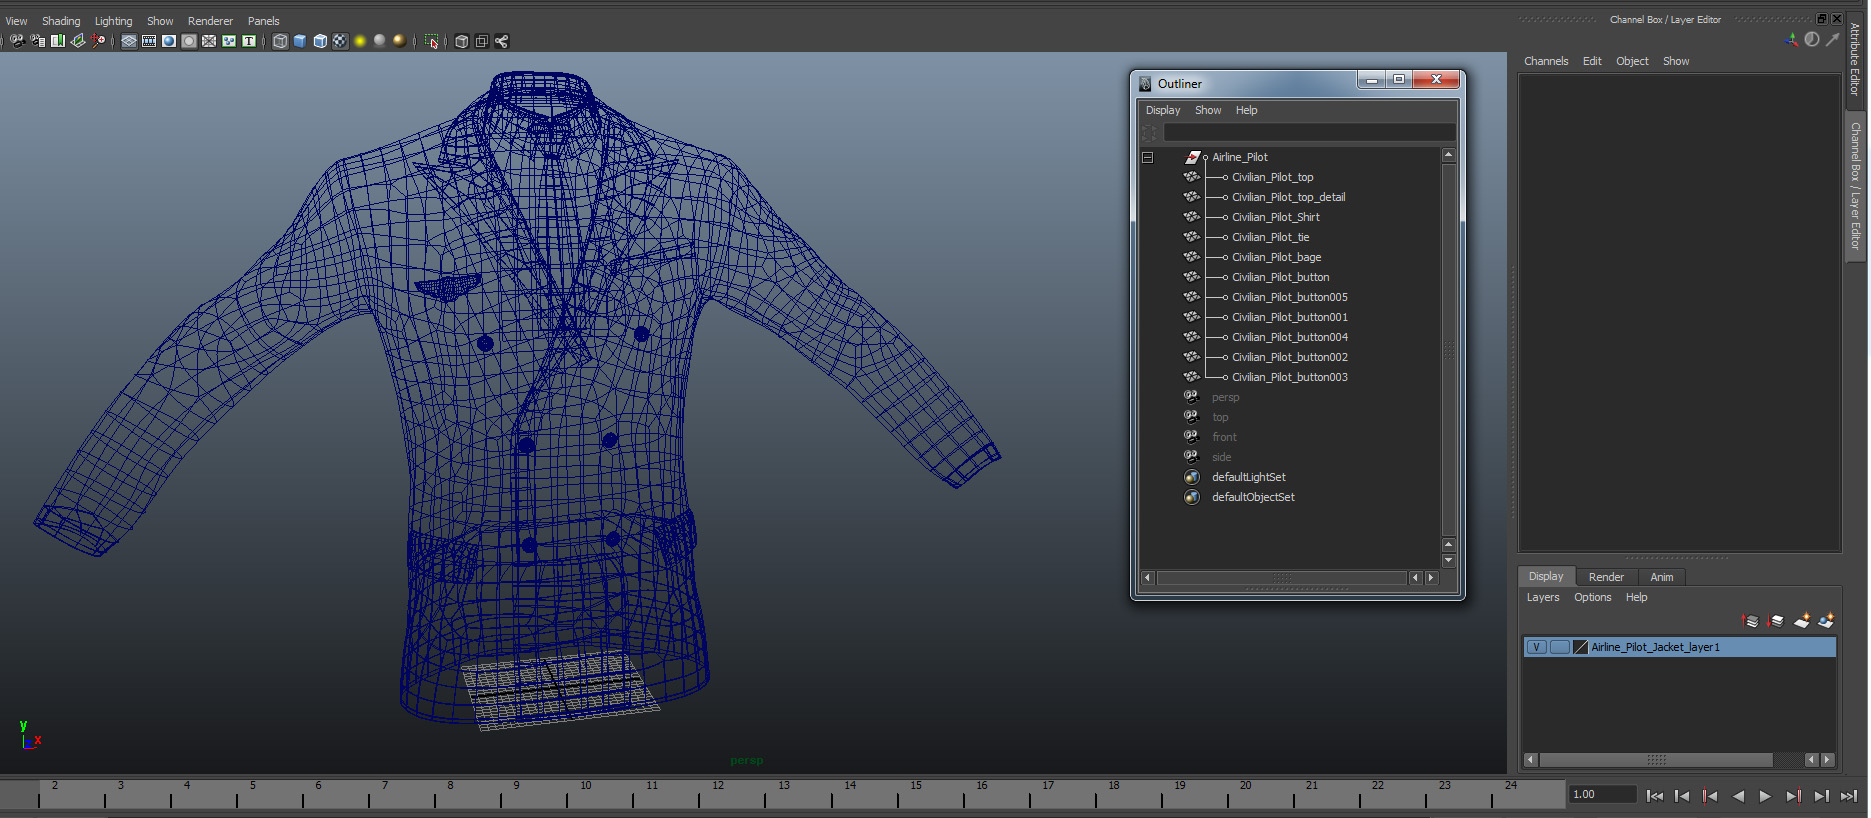
Task: Toggle the 2D Pan/Zoom icon
Action: coord(98,41)
